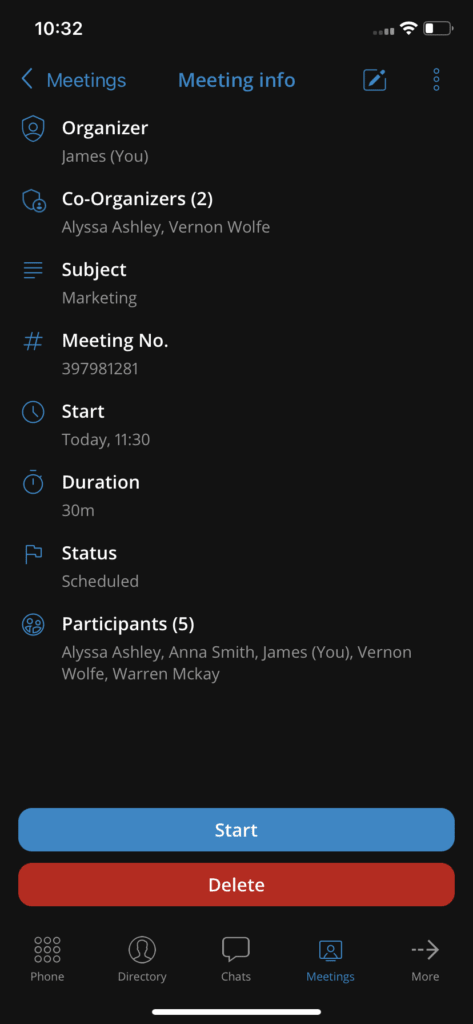Switch to the Directory tab
Viewport: 473px width, 1024px height.
[142, 958]
